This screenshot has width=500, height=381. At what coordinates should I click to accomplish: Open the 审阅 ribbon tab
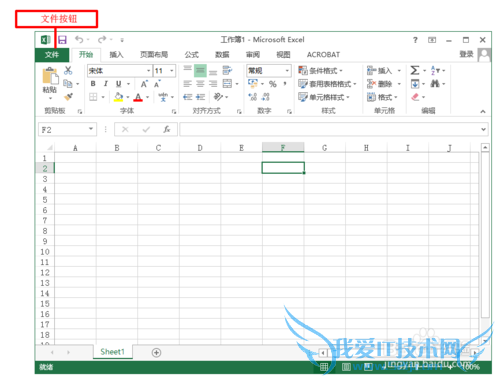(x=253, y=55)
